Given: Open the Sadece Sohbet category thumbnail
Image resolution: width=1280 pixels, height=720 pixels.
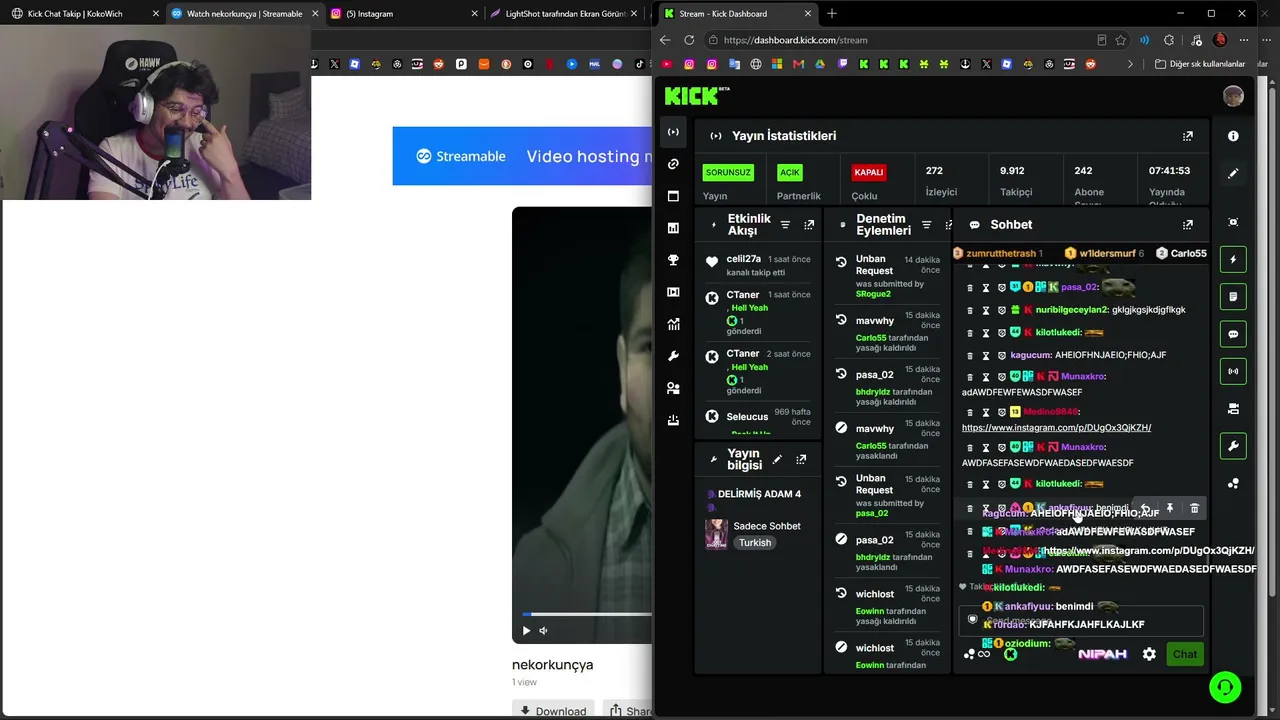Looking at the screenshot, I should coord(716,535).
